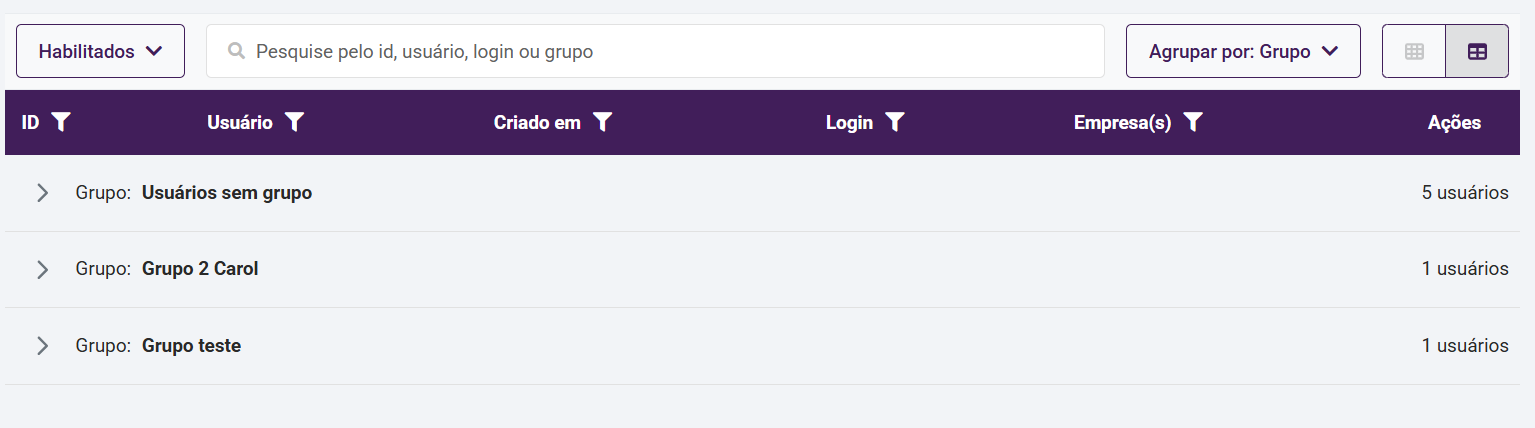Click the Login column filter icon
1535x428 pixels.
(x=895, y=122)
